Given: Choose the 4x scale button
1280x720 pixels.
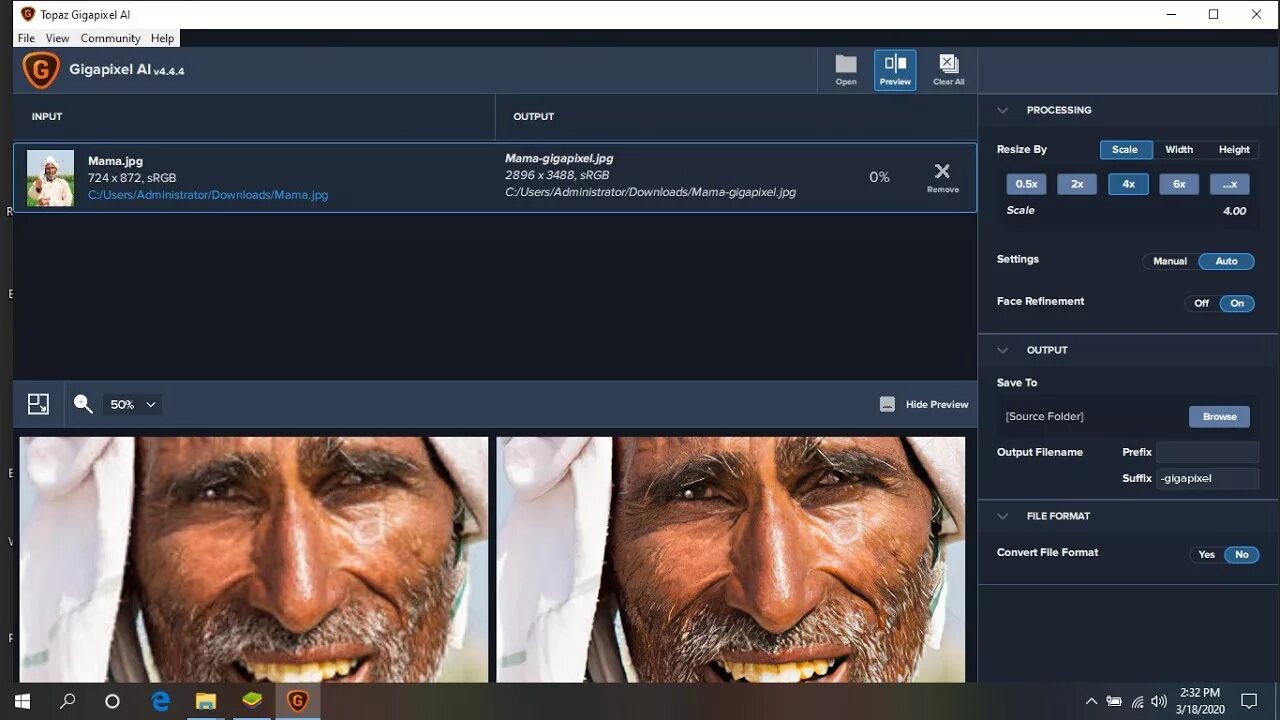Looking at the screenshot, I should (x=1128, y=184).
